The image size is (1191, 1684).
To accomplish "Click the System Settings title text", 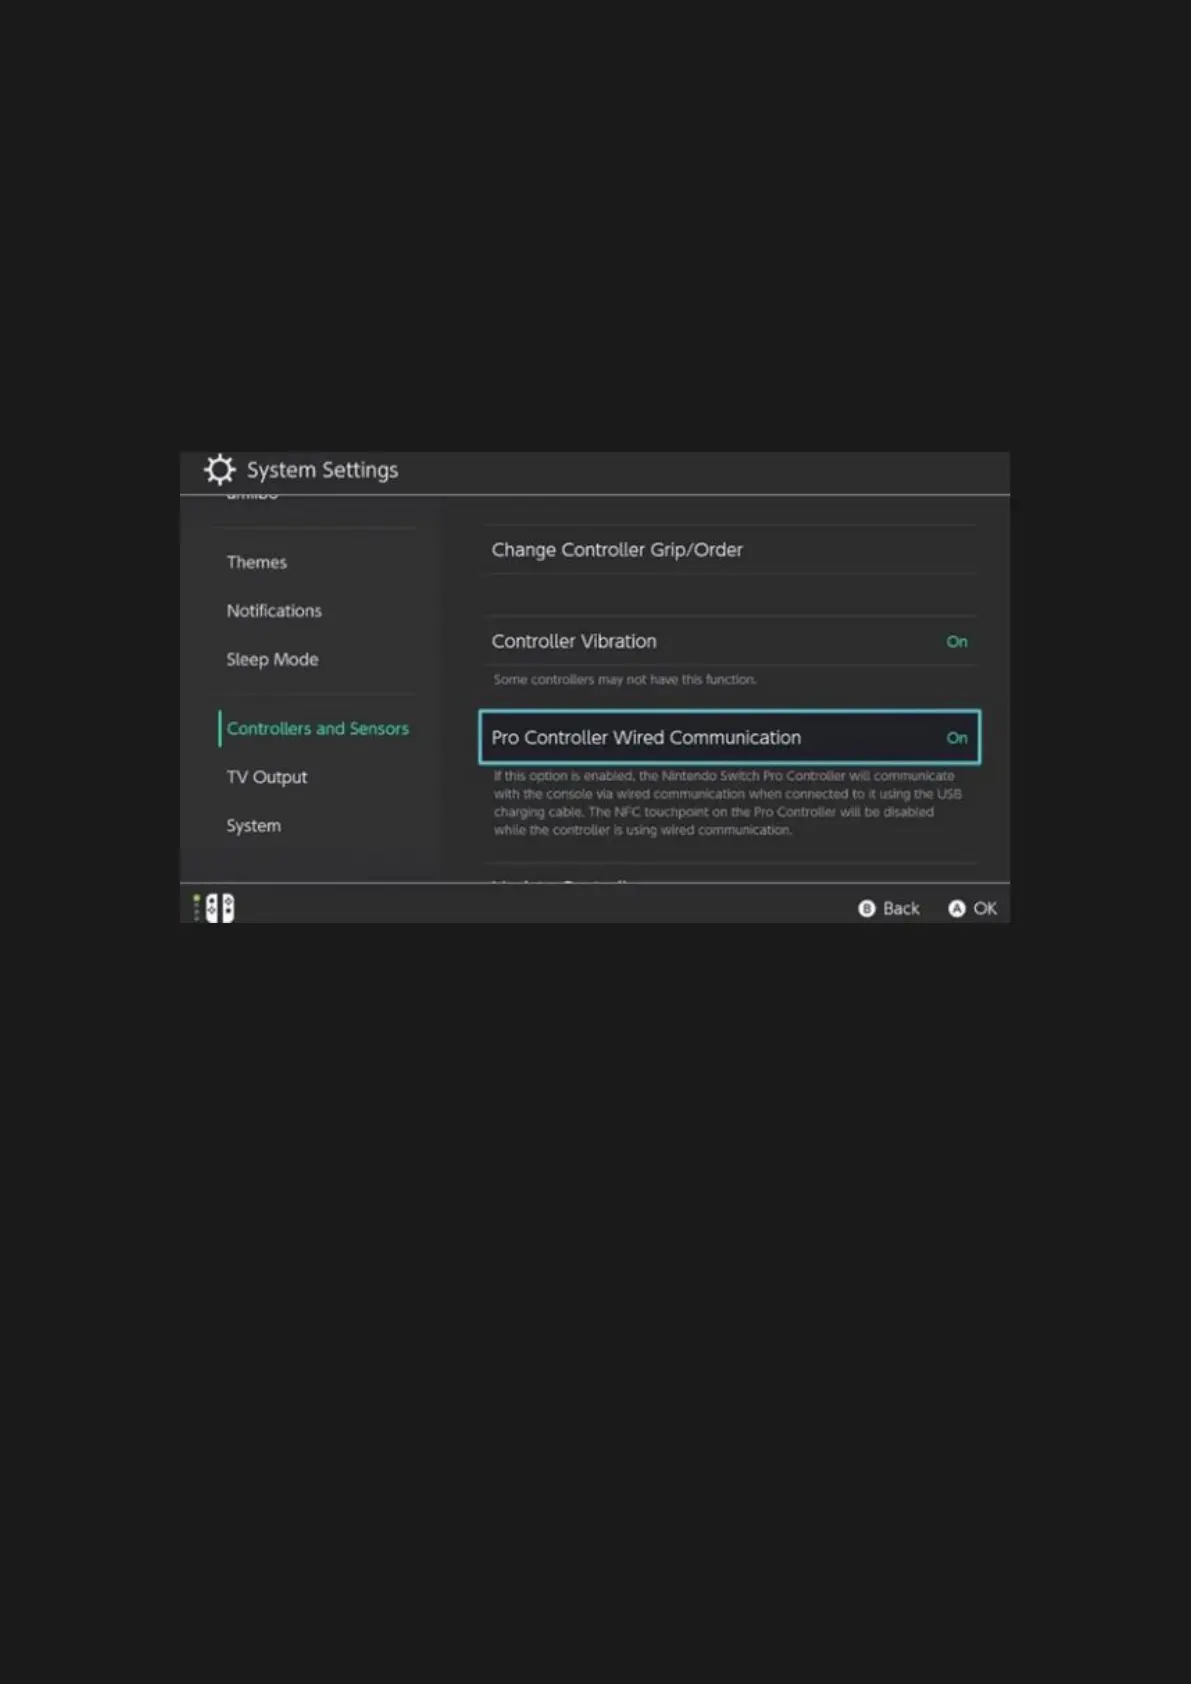I will (x=322, y=470).
